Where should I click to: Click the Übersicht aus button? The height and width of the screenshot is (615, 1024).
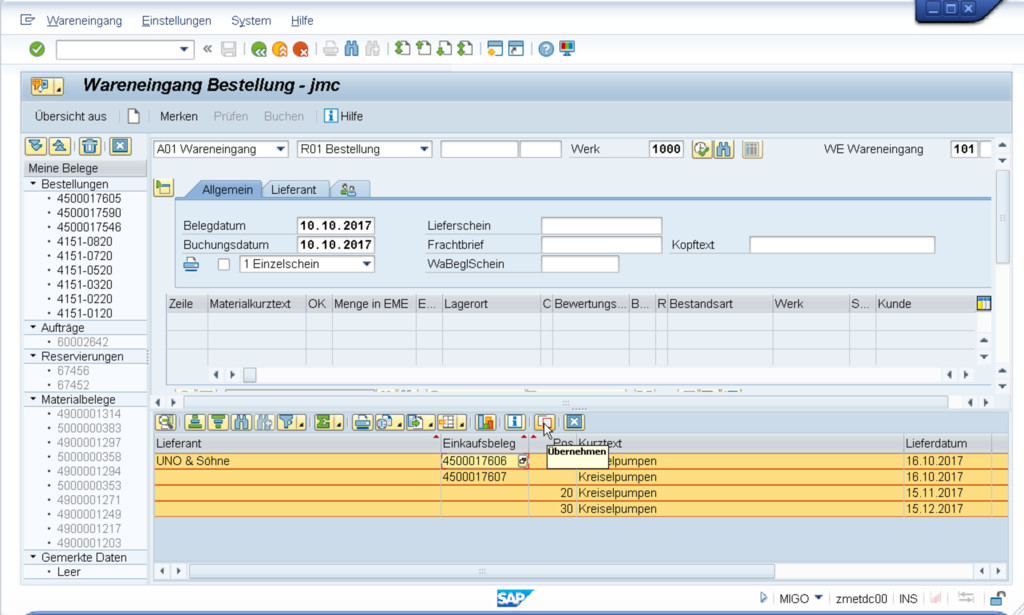[x=70, y=116]
